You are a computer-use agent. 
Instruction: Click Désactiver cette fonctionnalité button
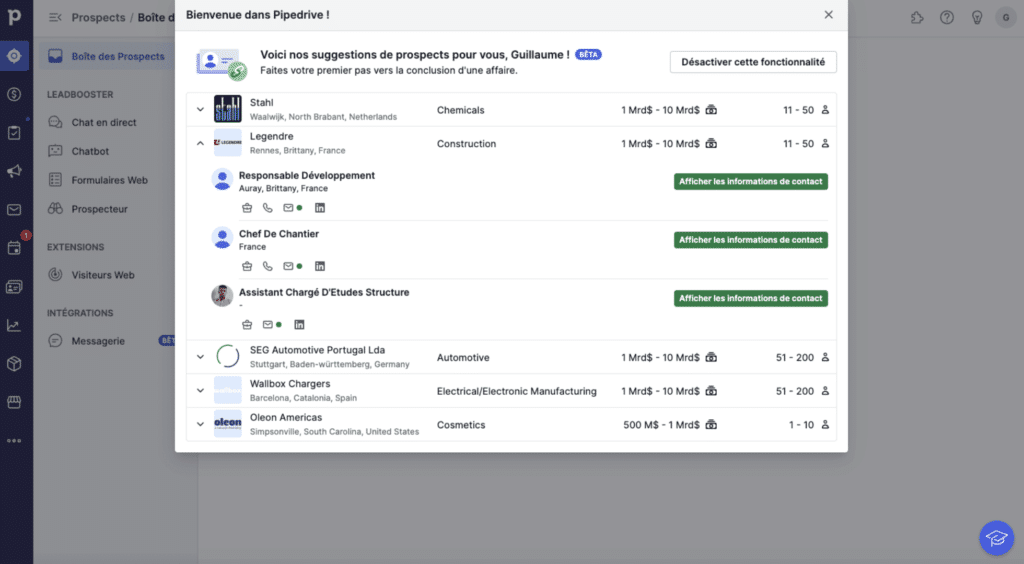tap(753, 62)
